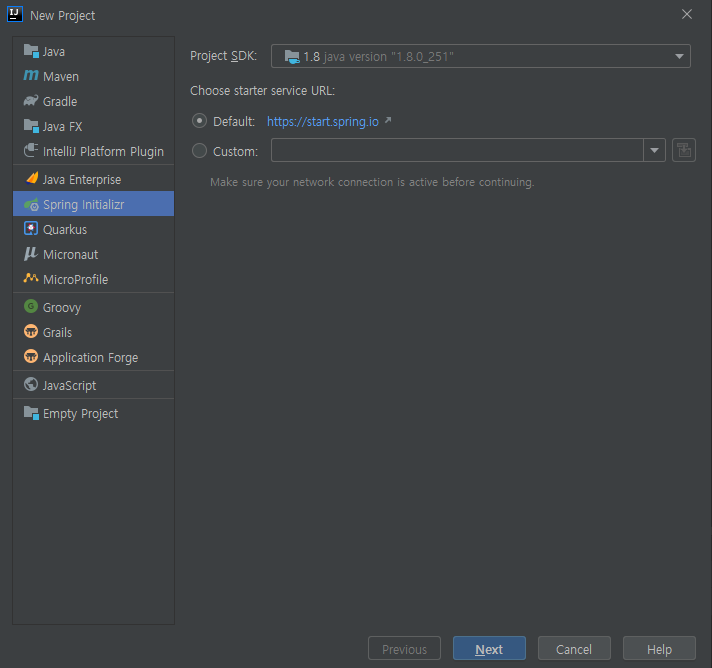Viewport: 712px width, 668px height.
Task: Click the Application Forge icon
Action: click(31, 356)
